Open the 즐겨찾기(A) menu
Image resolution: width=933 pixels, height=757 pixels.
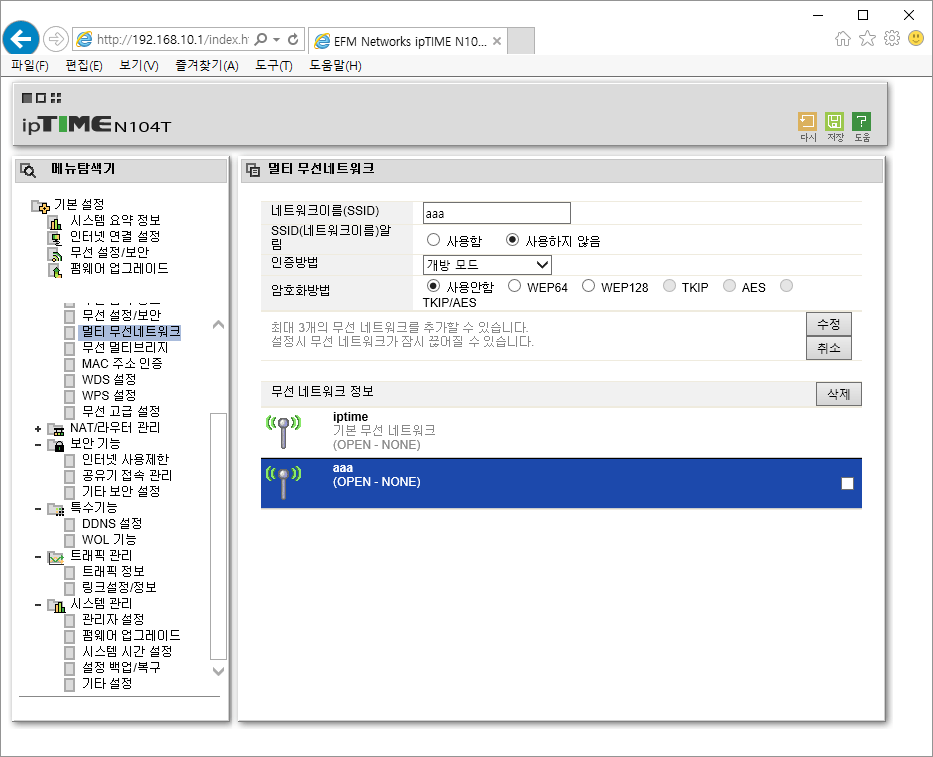point(206,65)
